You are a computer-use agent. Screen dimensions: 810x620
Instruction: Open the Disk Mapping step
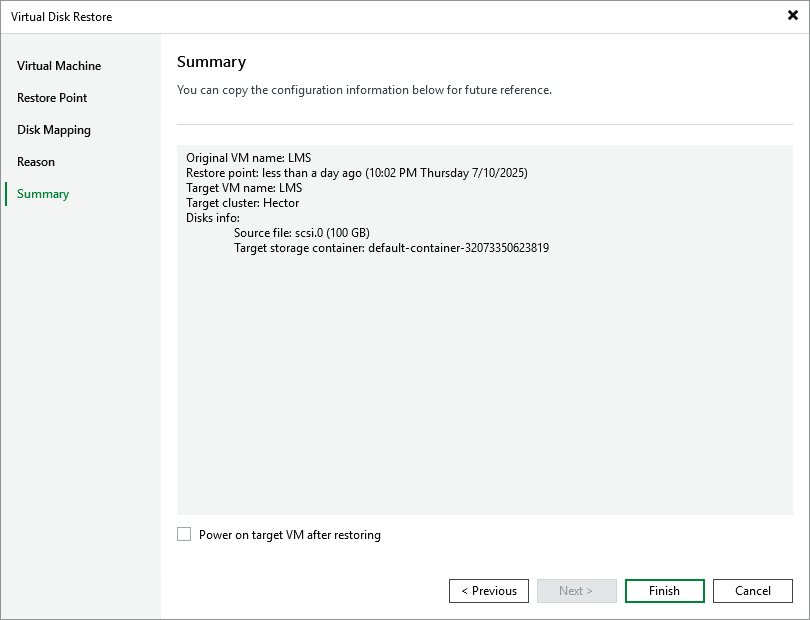(x=54, y=129)
